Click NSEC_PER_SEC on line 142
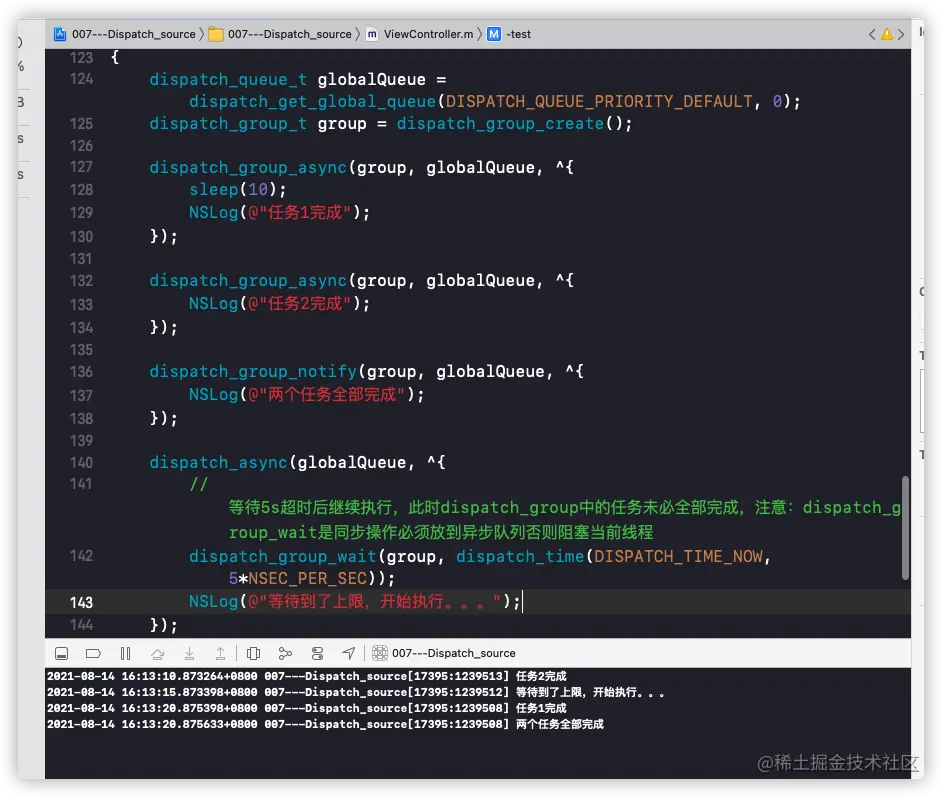Screen dimensions: 942x797 pyautogui.click(x=307, y=579)
